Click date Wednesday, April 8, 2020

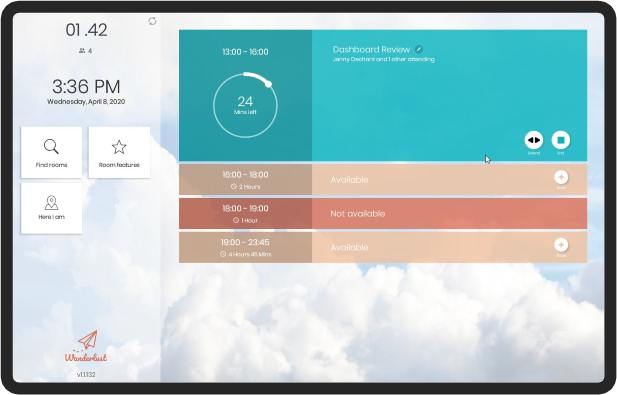[x=86, y=102]
